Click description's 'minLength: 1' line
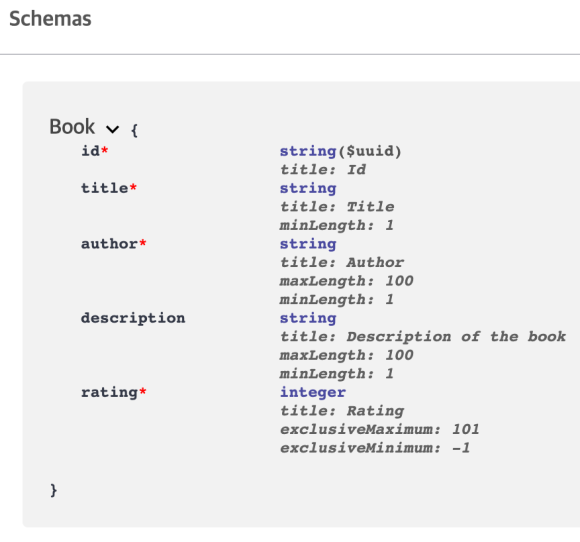This screenshot has width=580, height=542. click(337, 374)
